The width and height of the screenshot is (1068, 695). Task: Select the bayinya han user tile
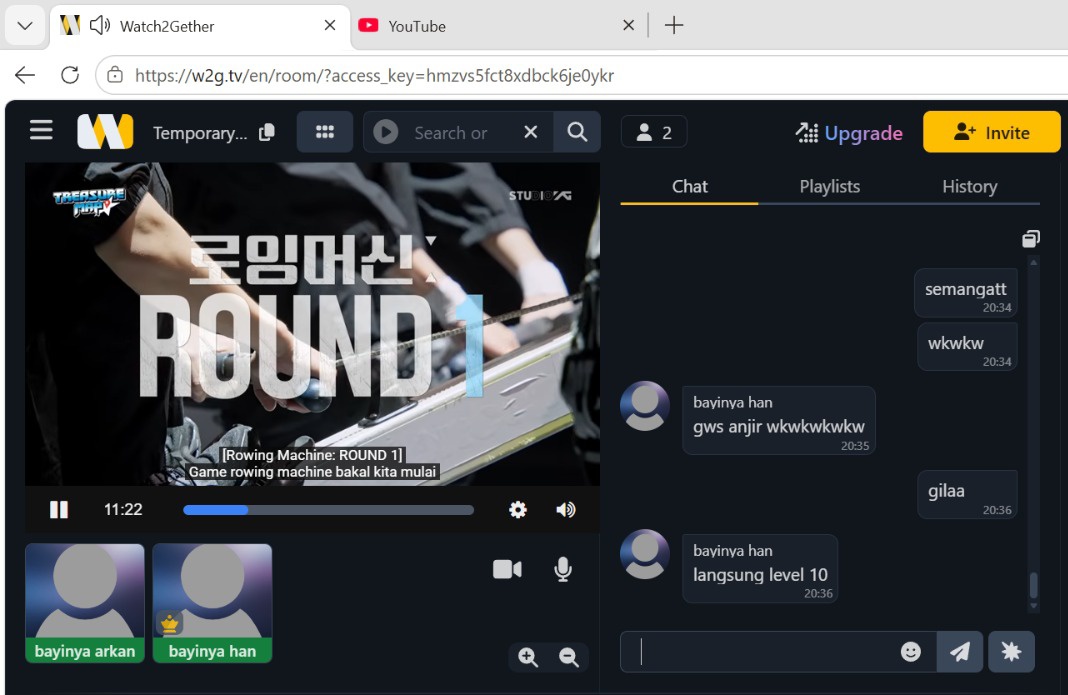click(x=213, y=603)
